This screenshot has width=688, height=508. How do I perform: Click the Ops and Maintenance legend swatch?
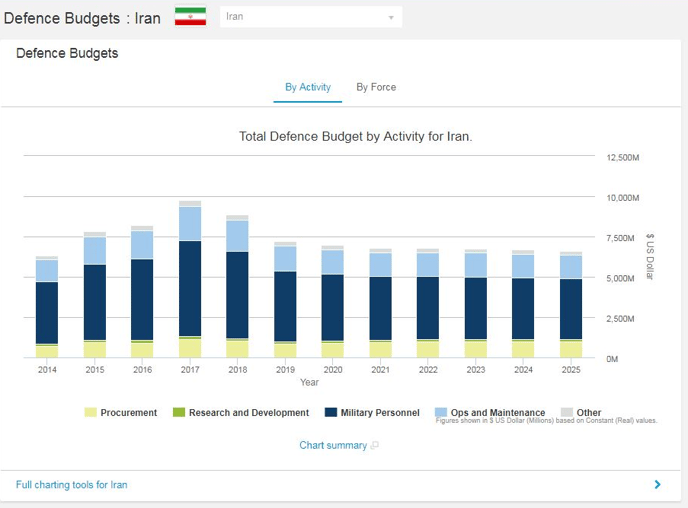point(441,413)
